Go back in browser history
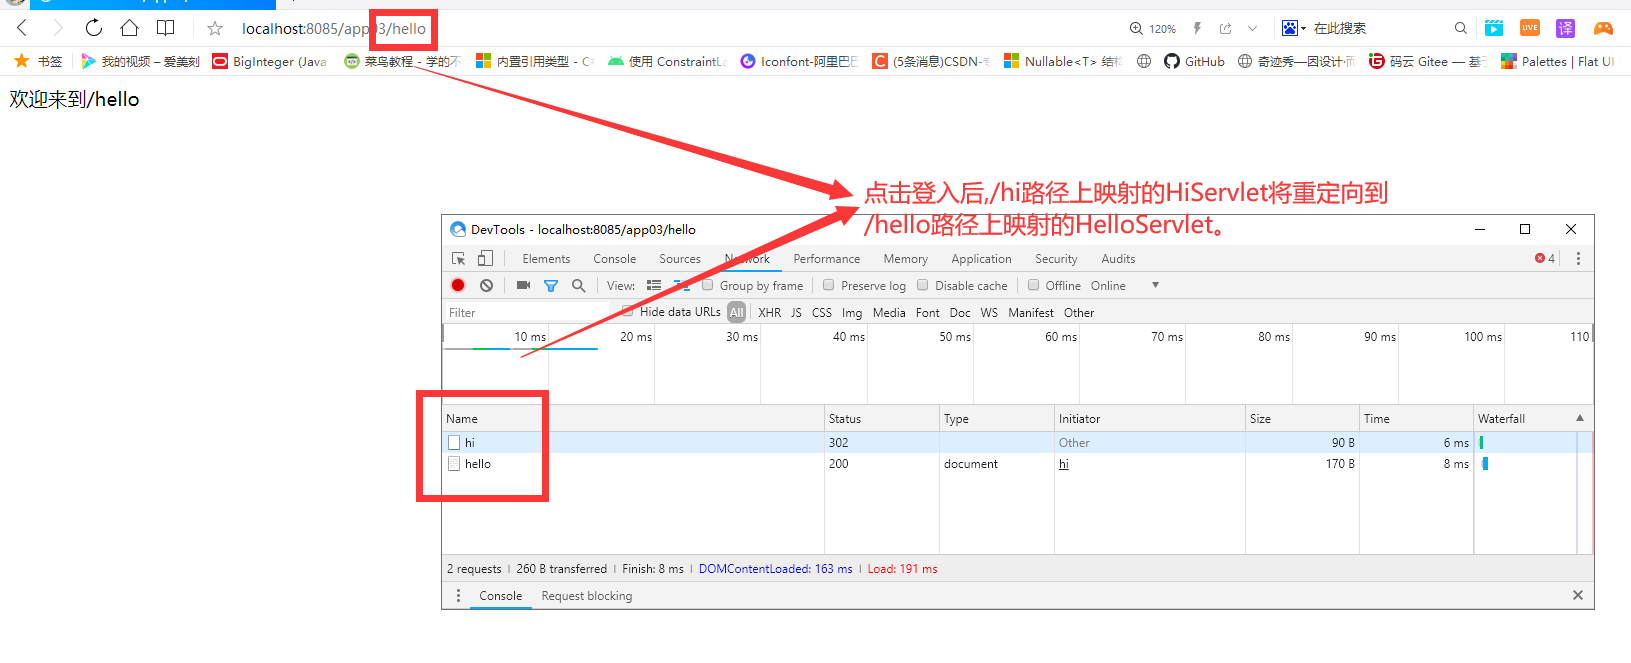 (22, 28)
